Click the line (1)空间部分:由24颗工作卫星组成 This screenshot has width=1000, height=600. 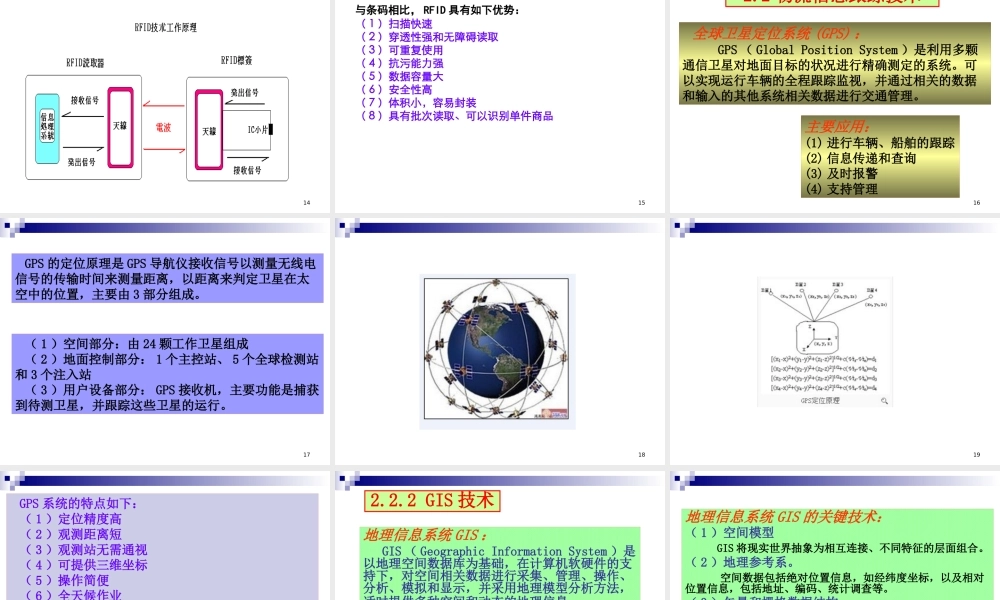coord(138,344)
